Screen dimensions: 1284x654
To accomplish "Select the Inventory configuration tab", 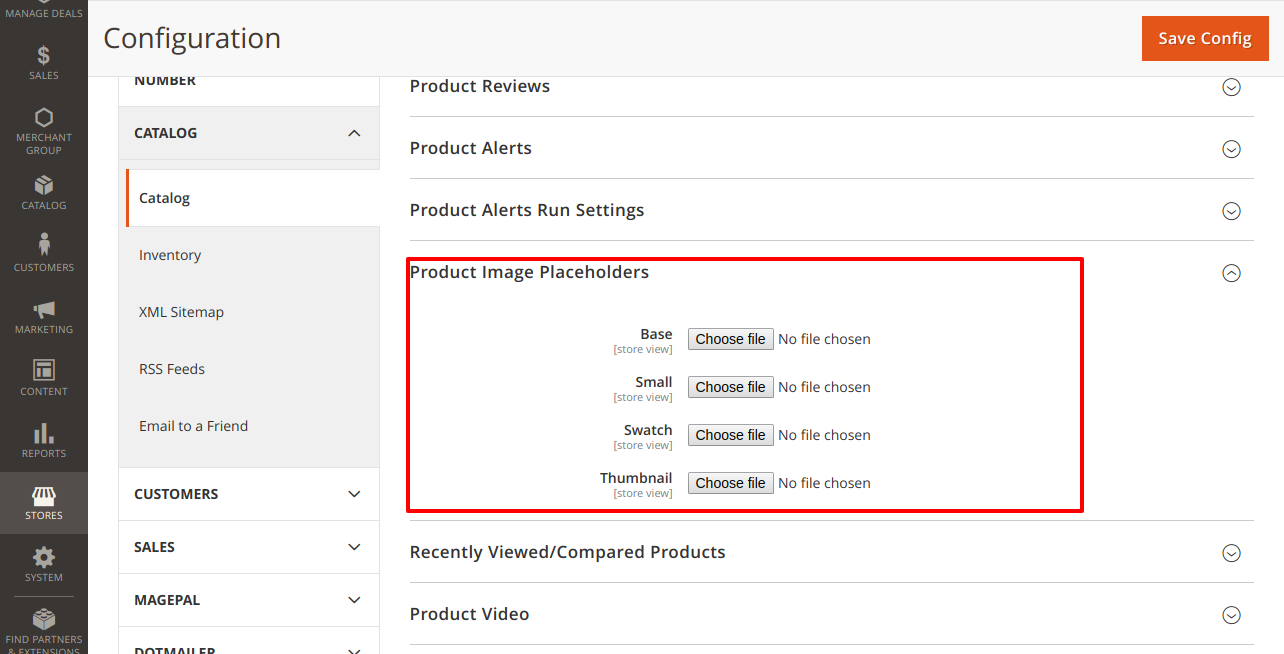I will point(170,255).
